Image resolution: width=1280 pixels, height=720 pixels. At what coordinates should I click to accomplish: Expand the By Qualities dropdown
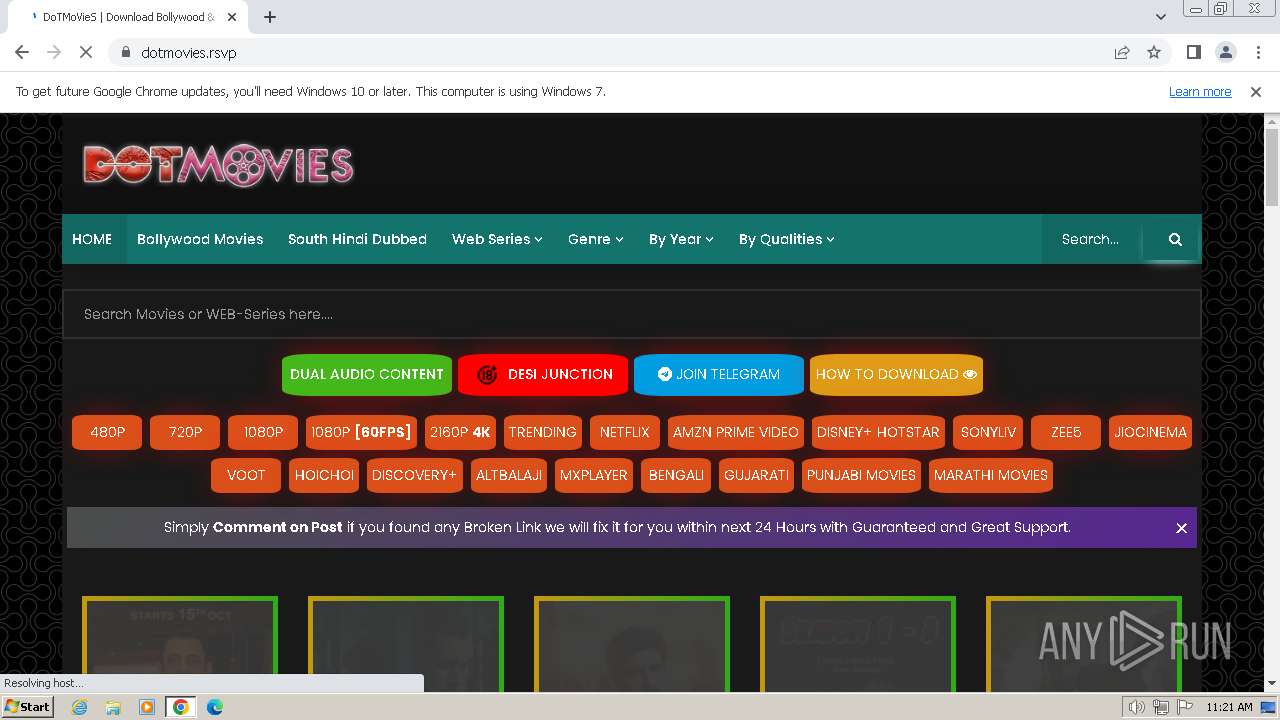coord(786,239)
